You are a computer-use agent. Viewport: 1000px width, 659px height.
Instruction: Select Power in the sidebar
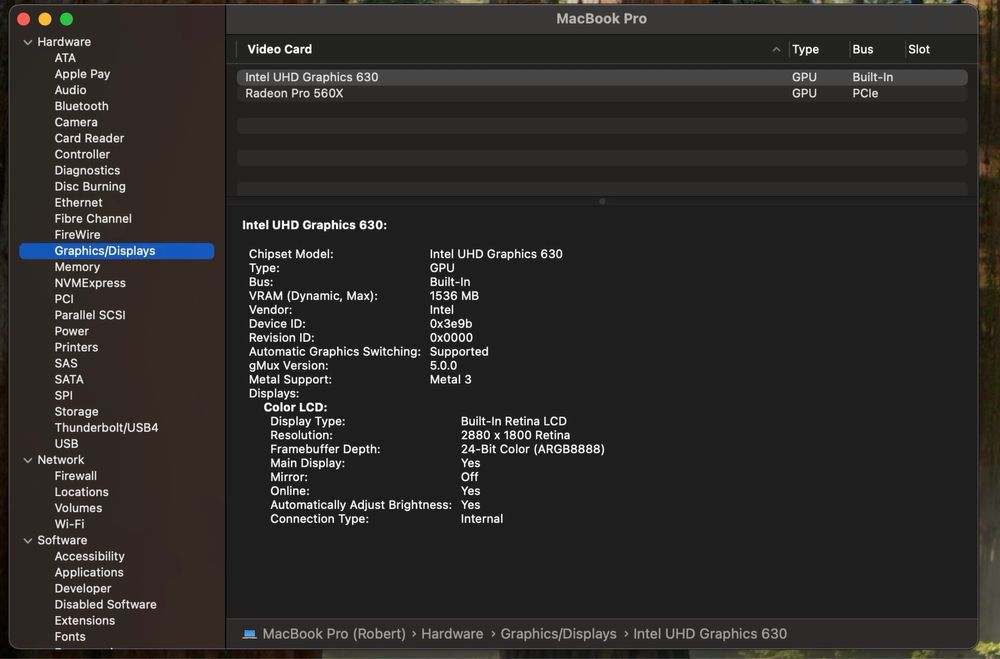pyautogui.click(x=71, y=331)
